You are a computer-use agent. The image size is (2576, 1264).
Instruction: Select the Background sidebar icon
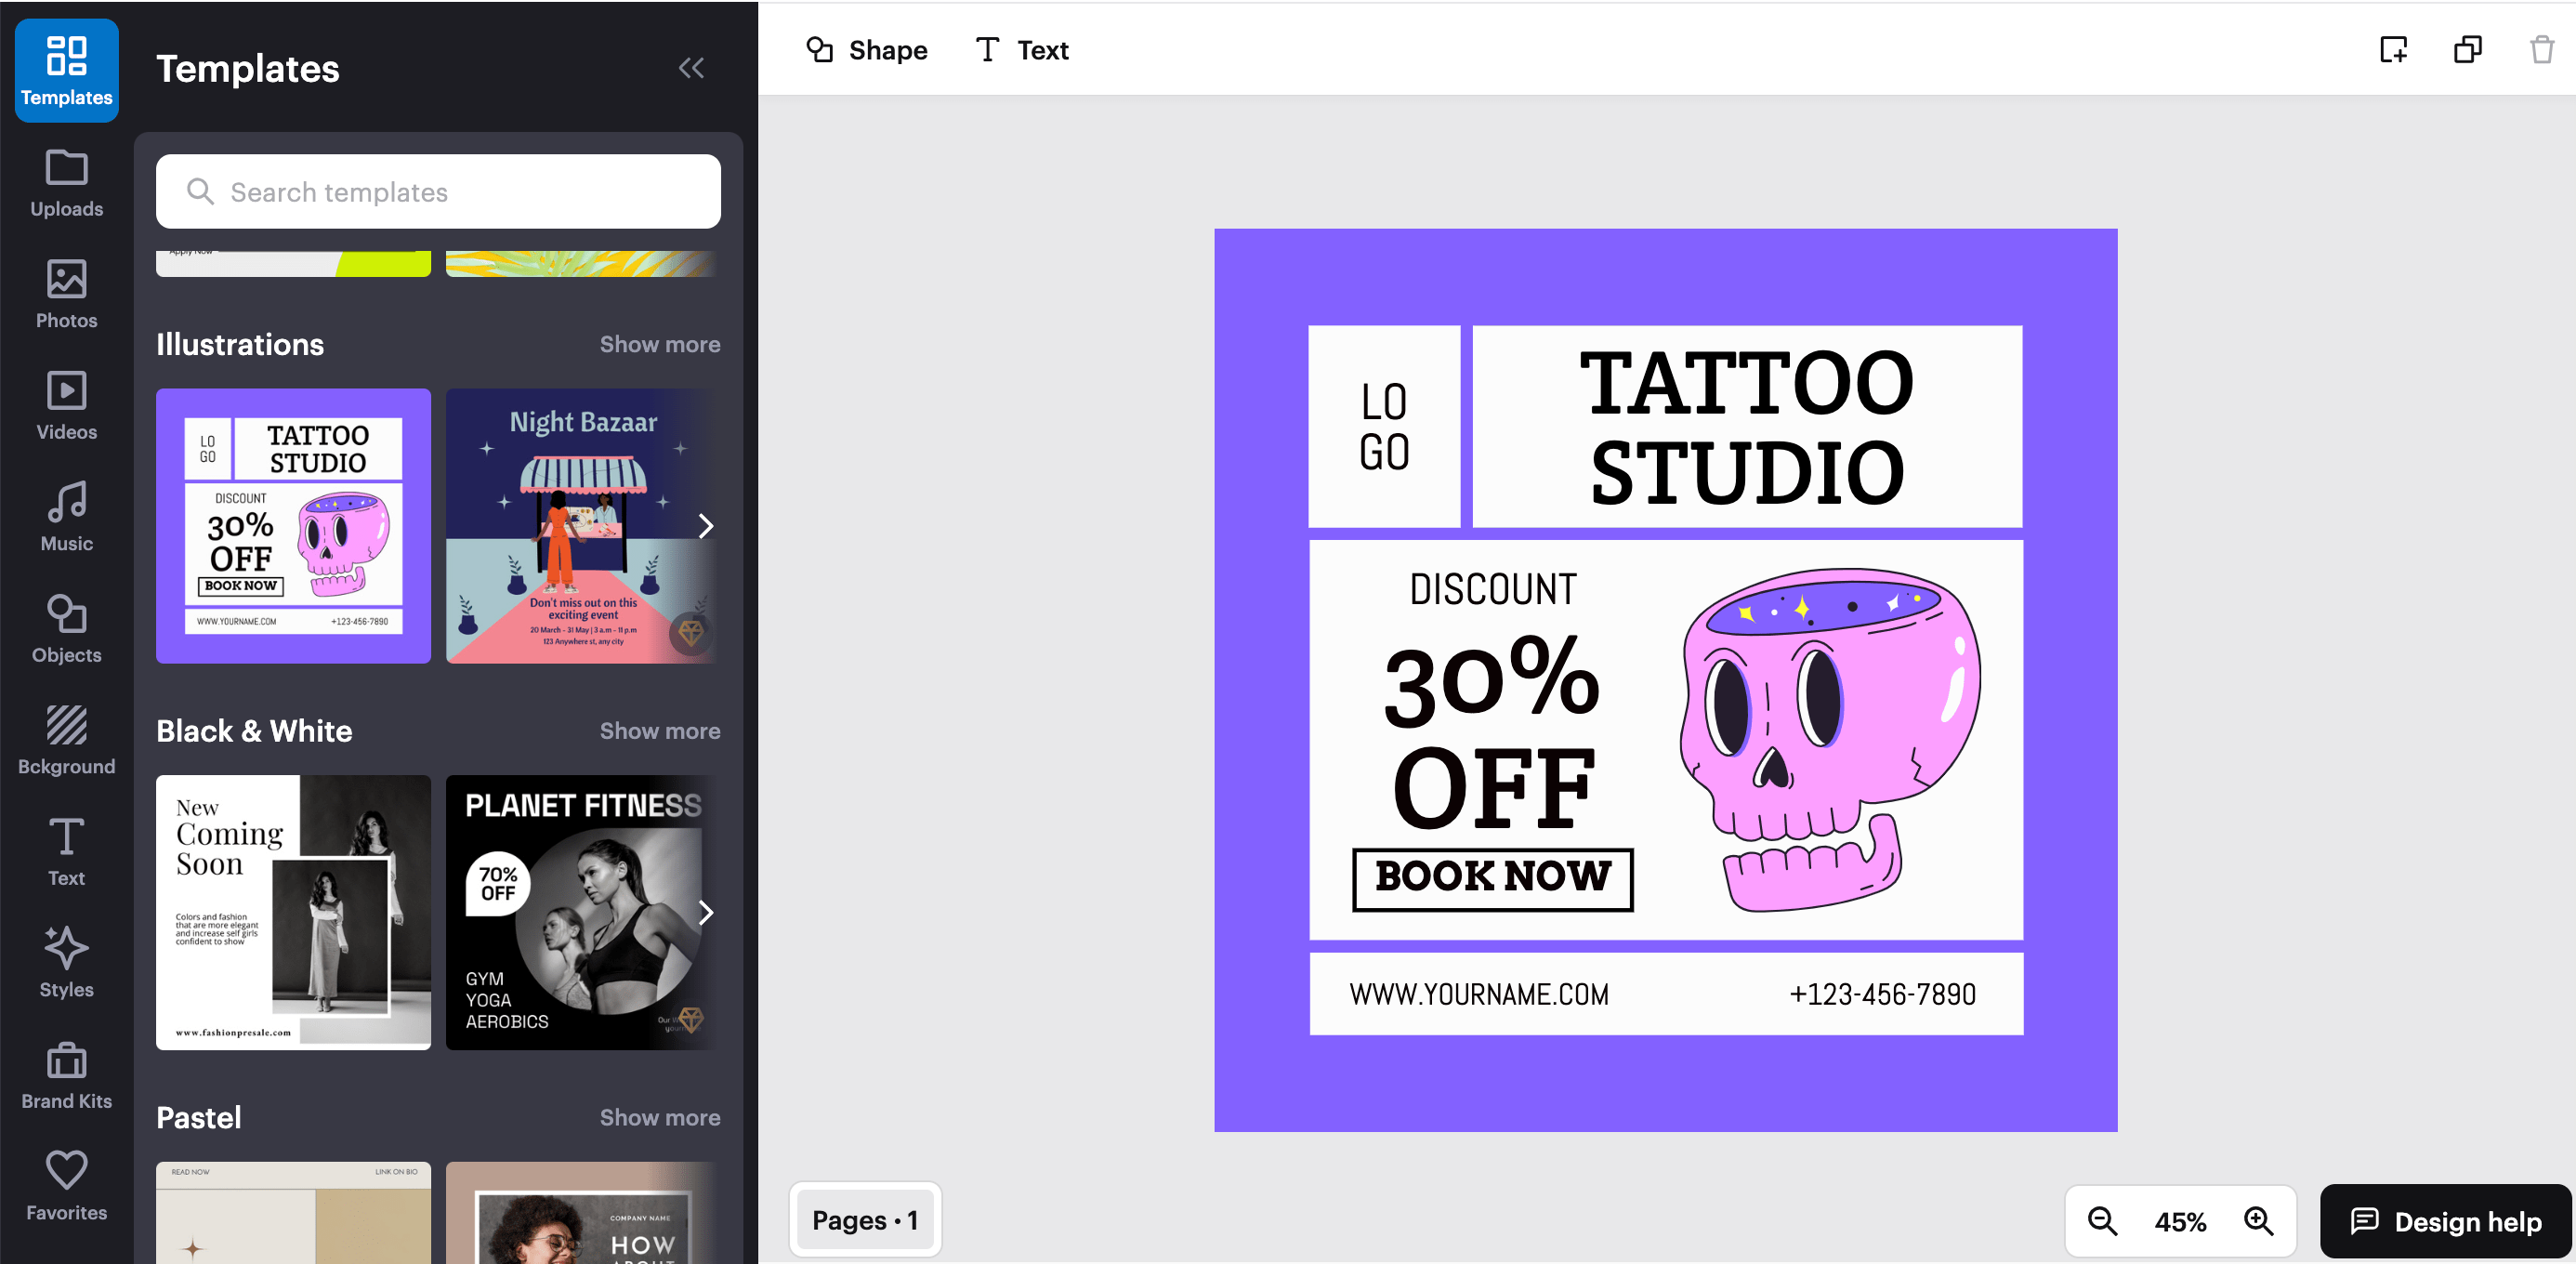(x=66, y=740)
